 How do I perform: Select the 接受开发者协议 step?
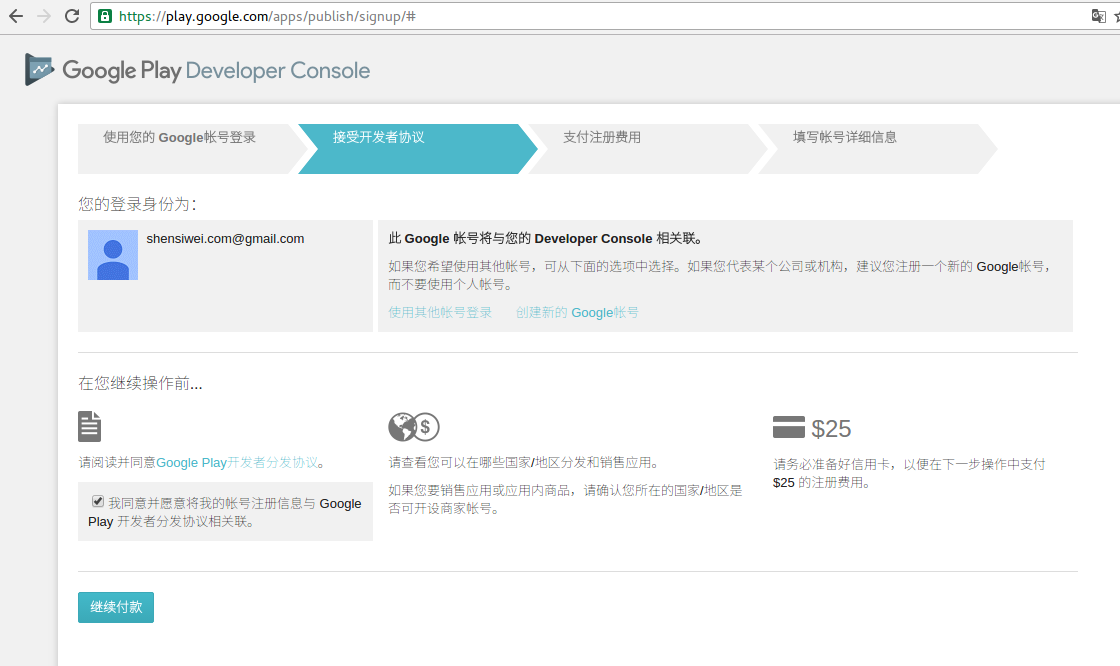point(379,138)
